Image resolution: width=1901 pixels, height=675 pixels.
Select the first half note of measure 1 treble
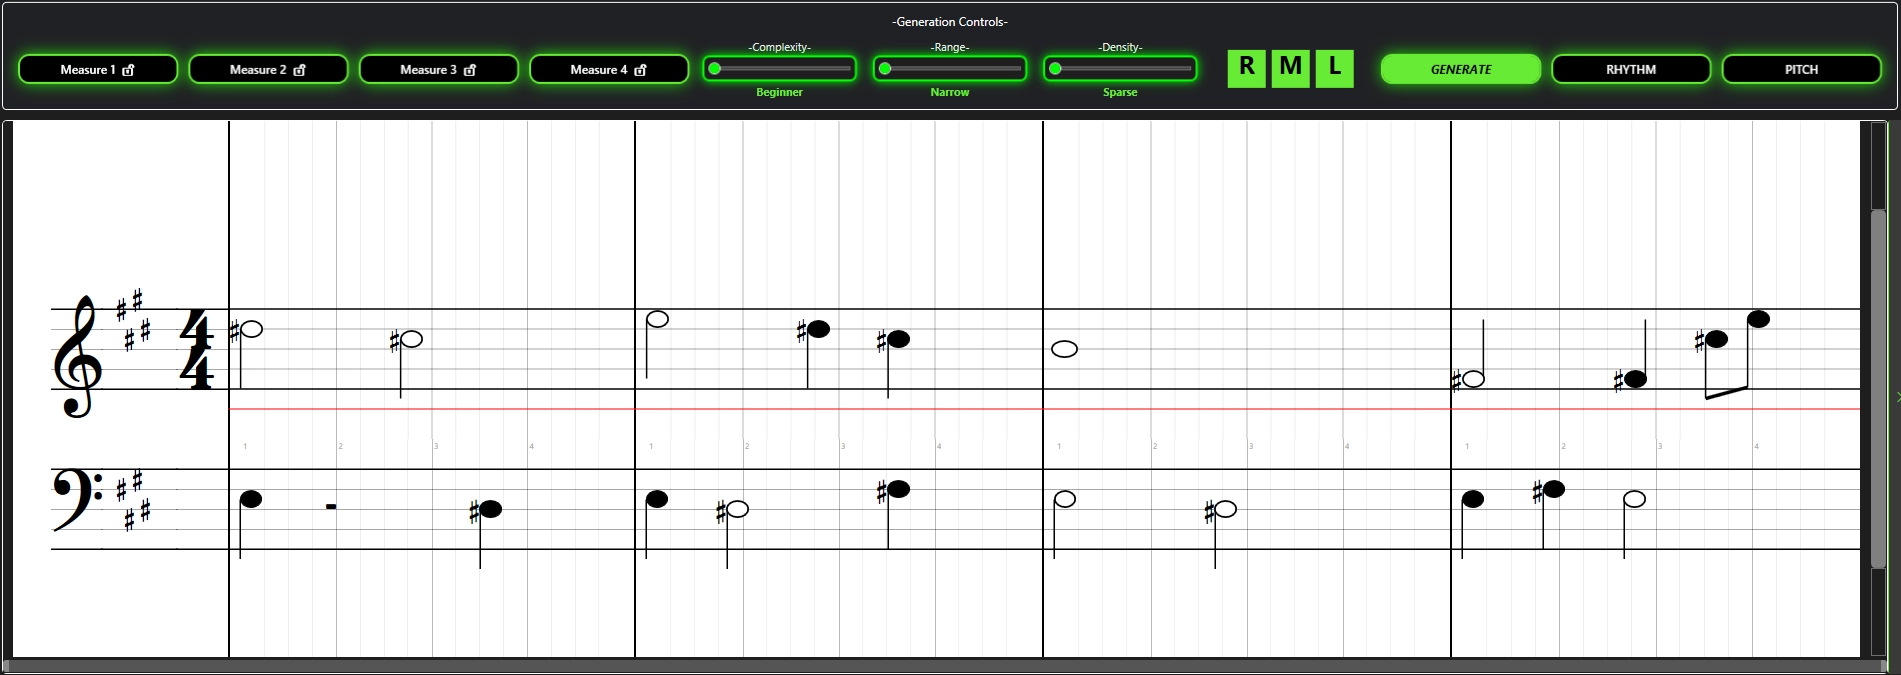click(251, 329)
